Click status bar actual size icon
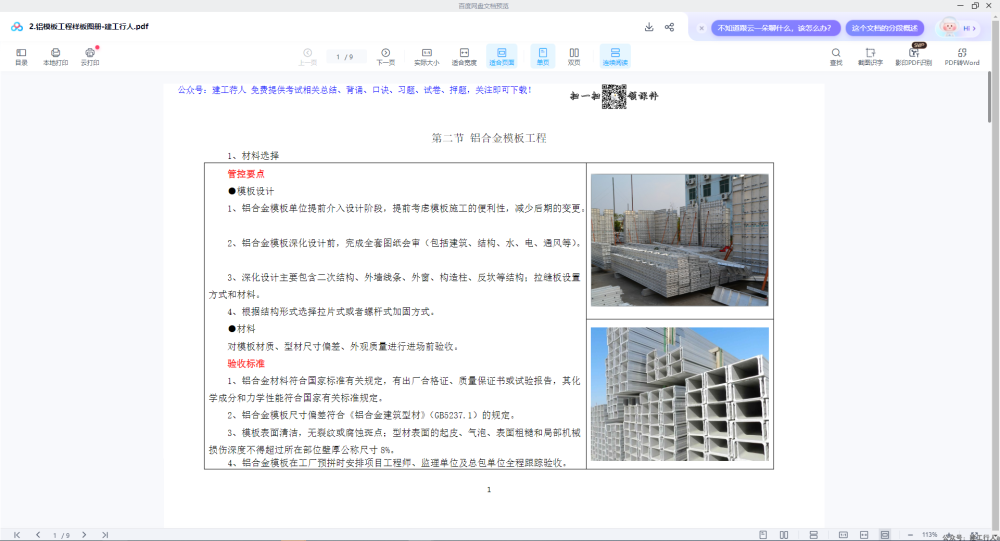This screenshot has width=1000, height=541. click(843, 535)
